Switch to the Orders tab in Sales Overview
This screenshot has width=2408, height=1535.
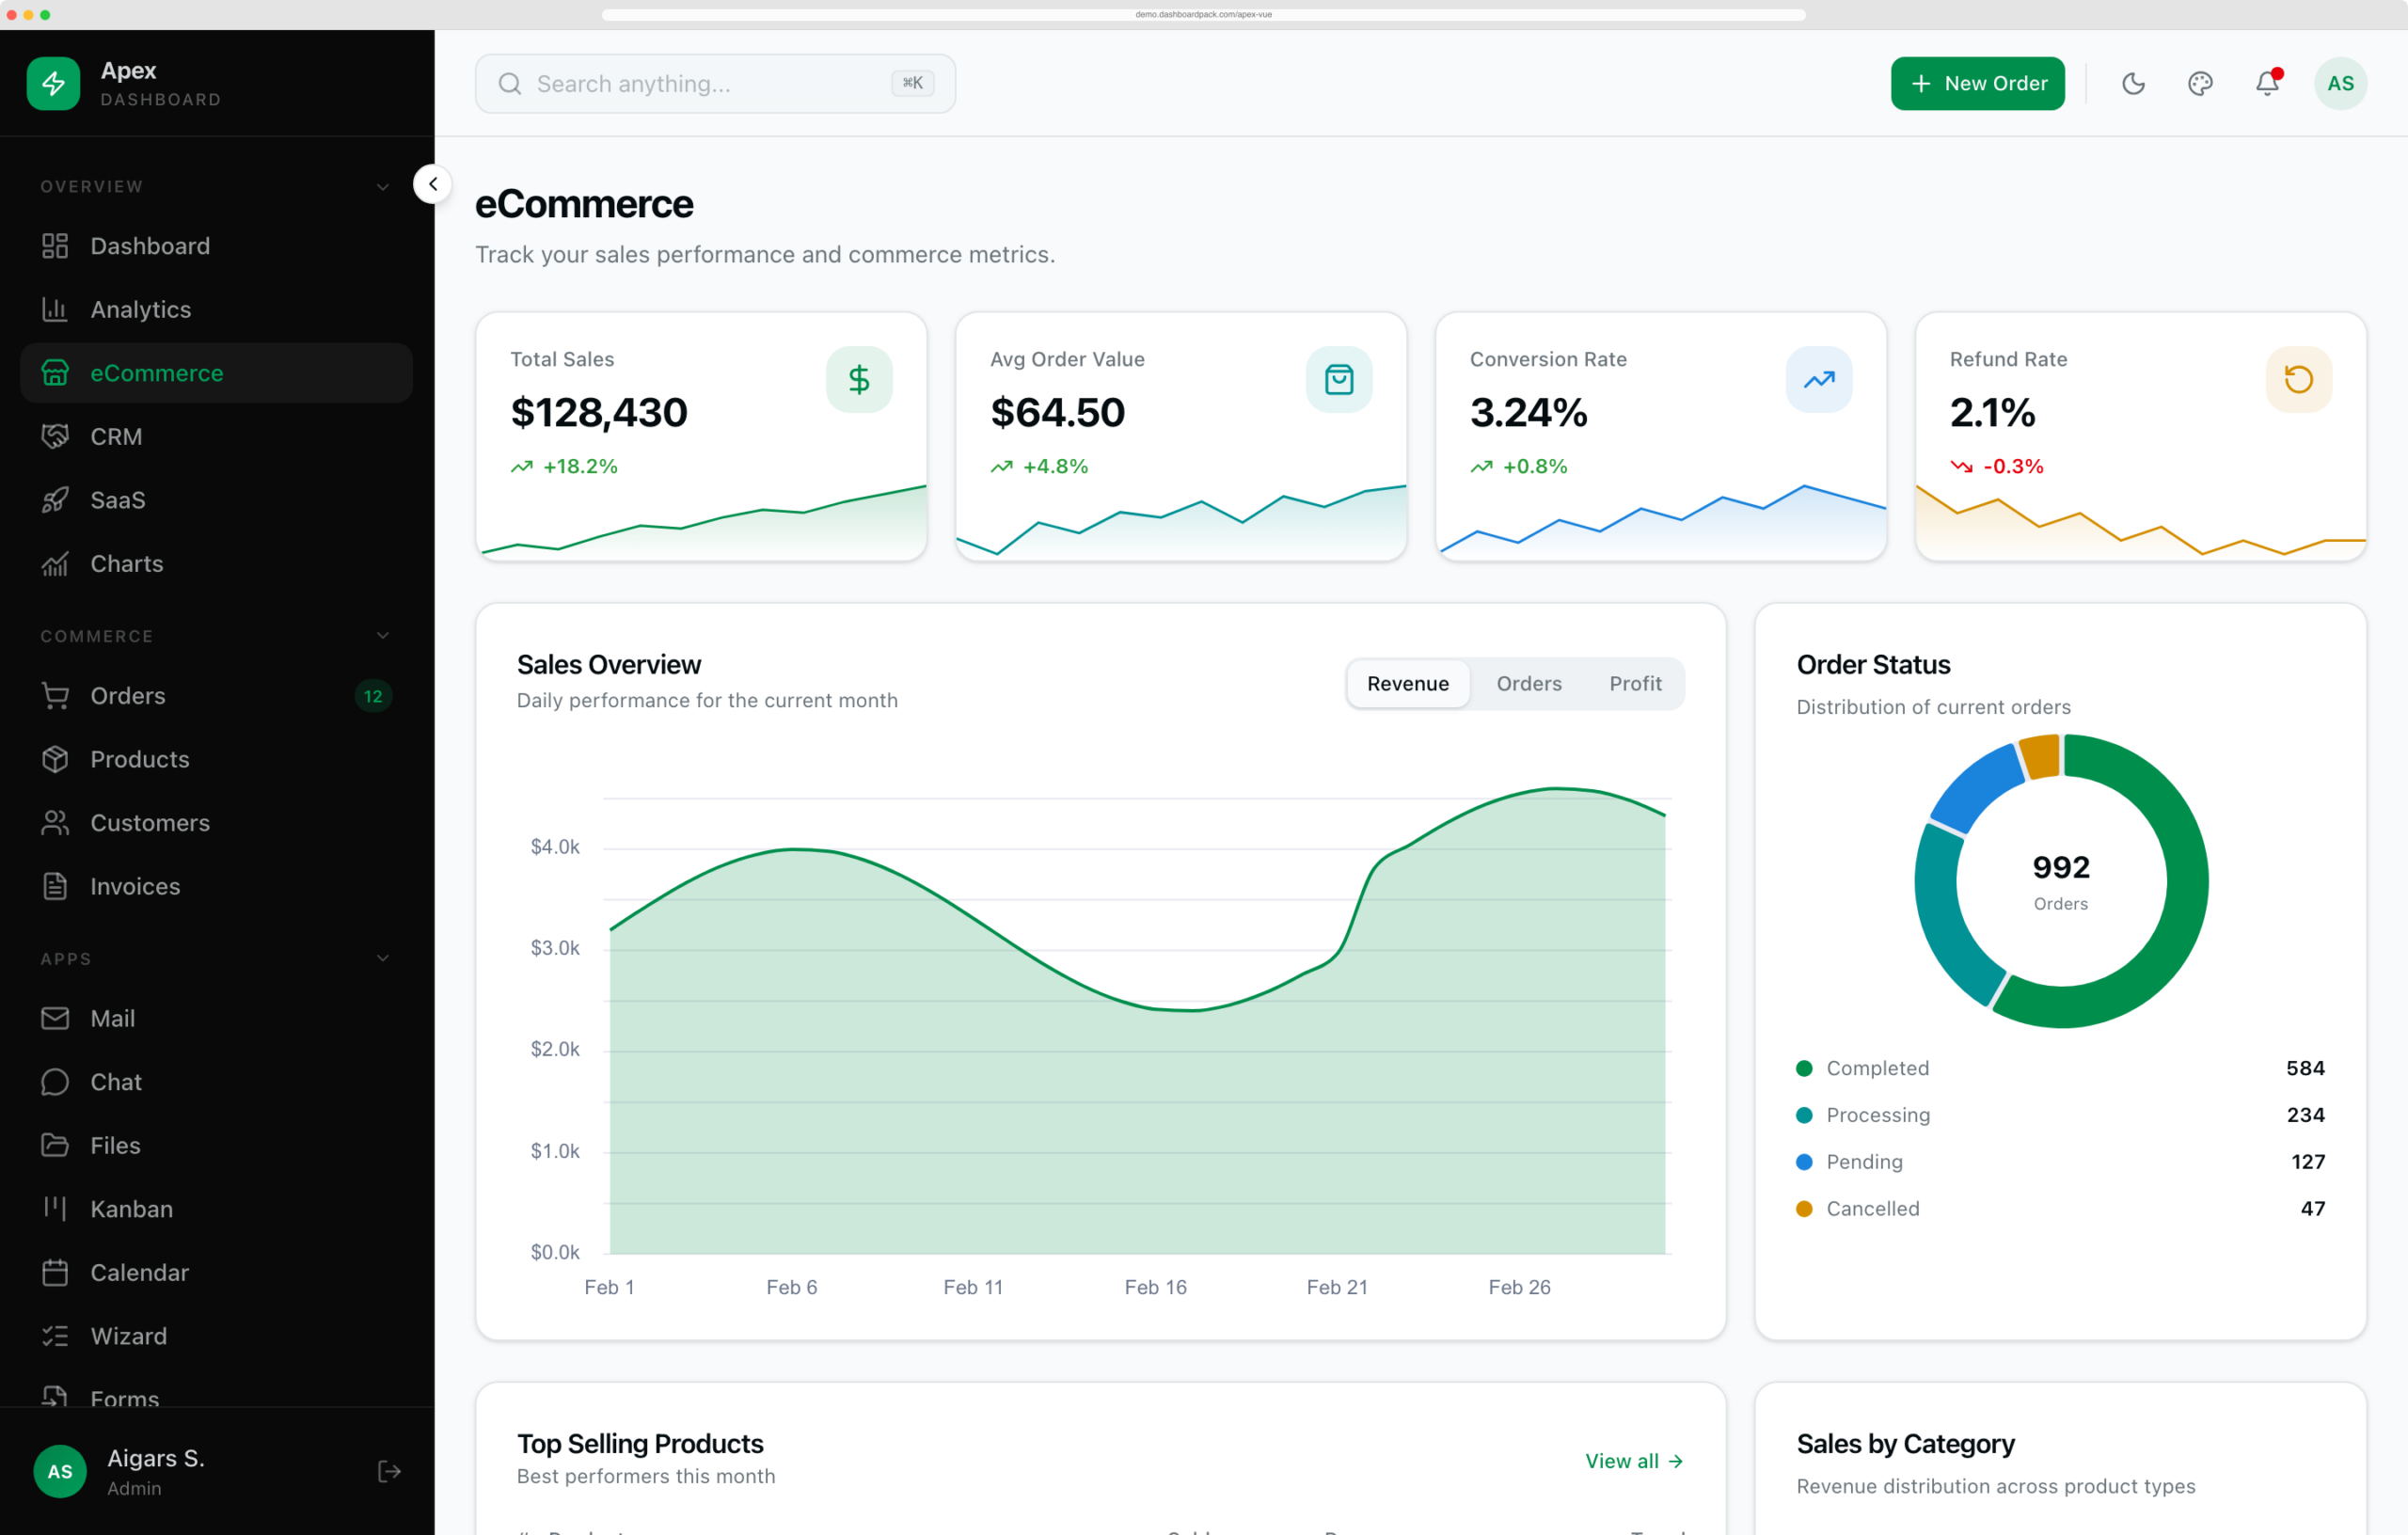coord(1528,684)
